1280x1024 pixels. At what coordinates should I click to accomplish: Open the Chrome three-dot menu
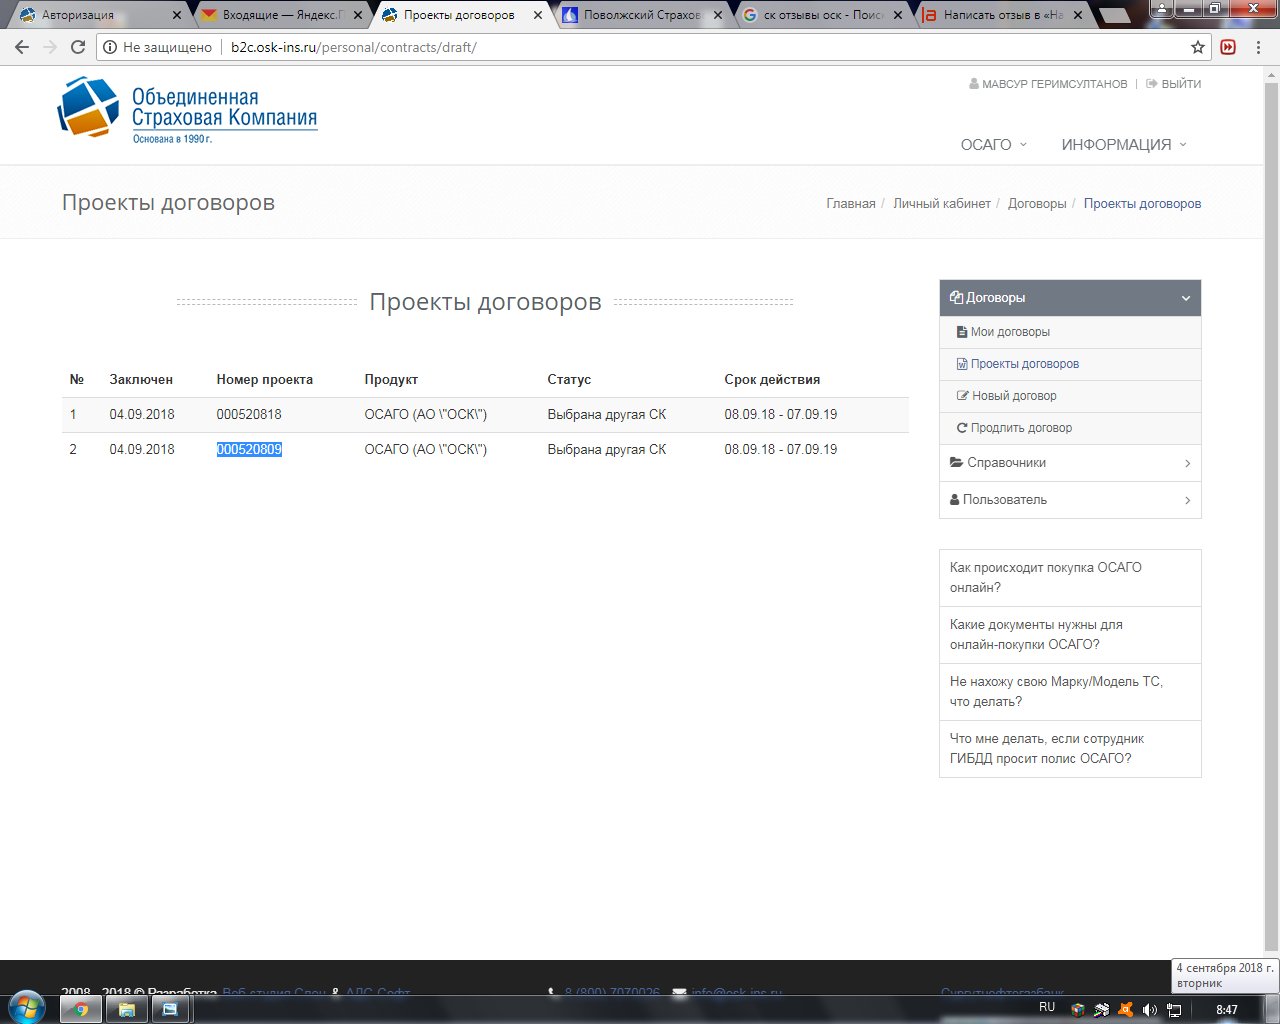click(1258, 47)
